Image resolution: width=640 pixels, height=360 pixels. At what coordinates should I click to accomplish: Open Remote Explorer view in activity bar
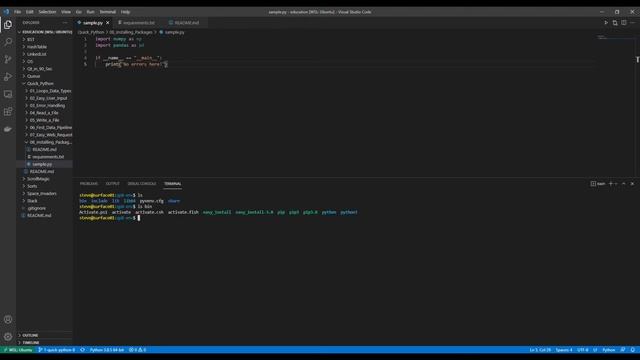tap(8, 94)
